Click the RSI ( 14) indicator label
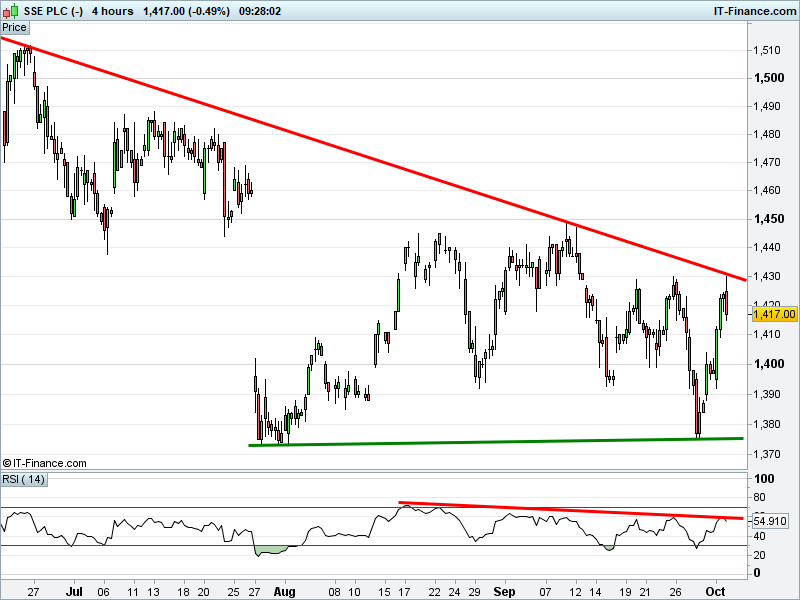Viewport: 800px width, 600px height. [x=23, y=479]
